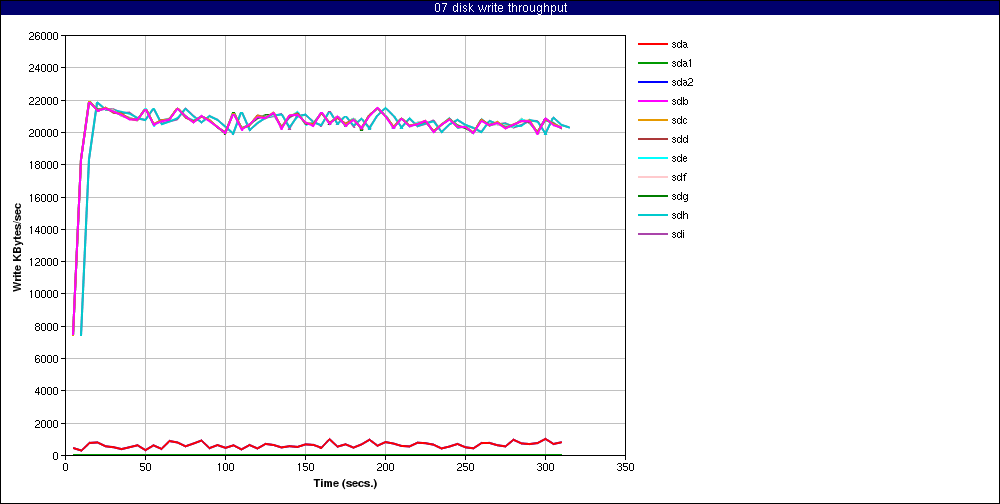Click the 'Time (secs.)' axis label
Viewport: 1000px width, 504px height.
point(345,483)
